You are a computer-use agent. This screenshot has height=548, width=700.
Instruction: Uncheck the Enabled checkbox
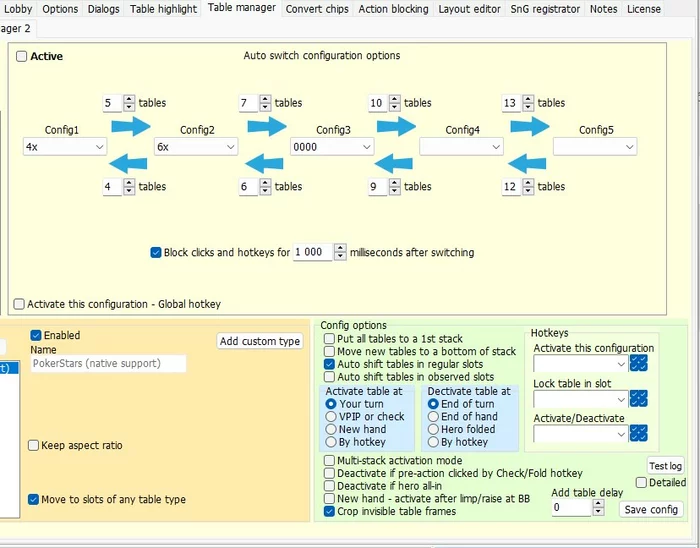point(36,335)
